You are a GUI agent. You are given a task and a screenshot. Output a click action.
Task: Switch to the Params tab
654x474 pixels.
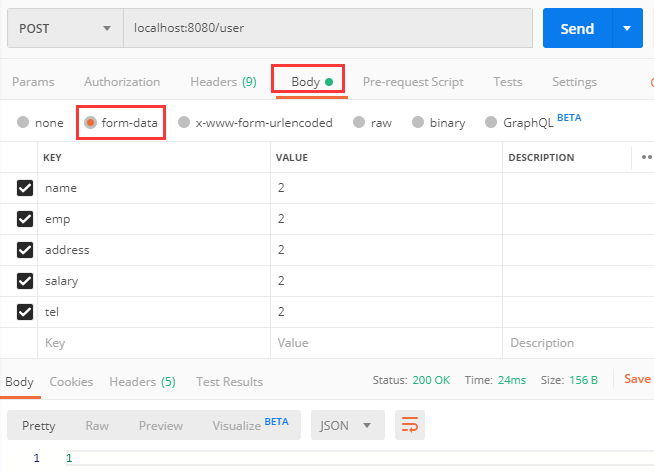[x=33, y=82]
